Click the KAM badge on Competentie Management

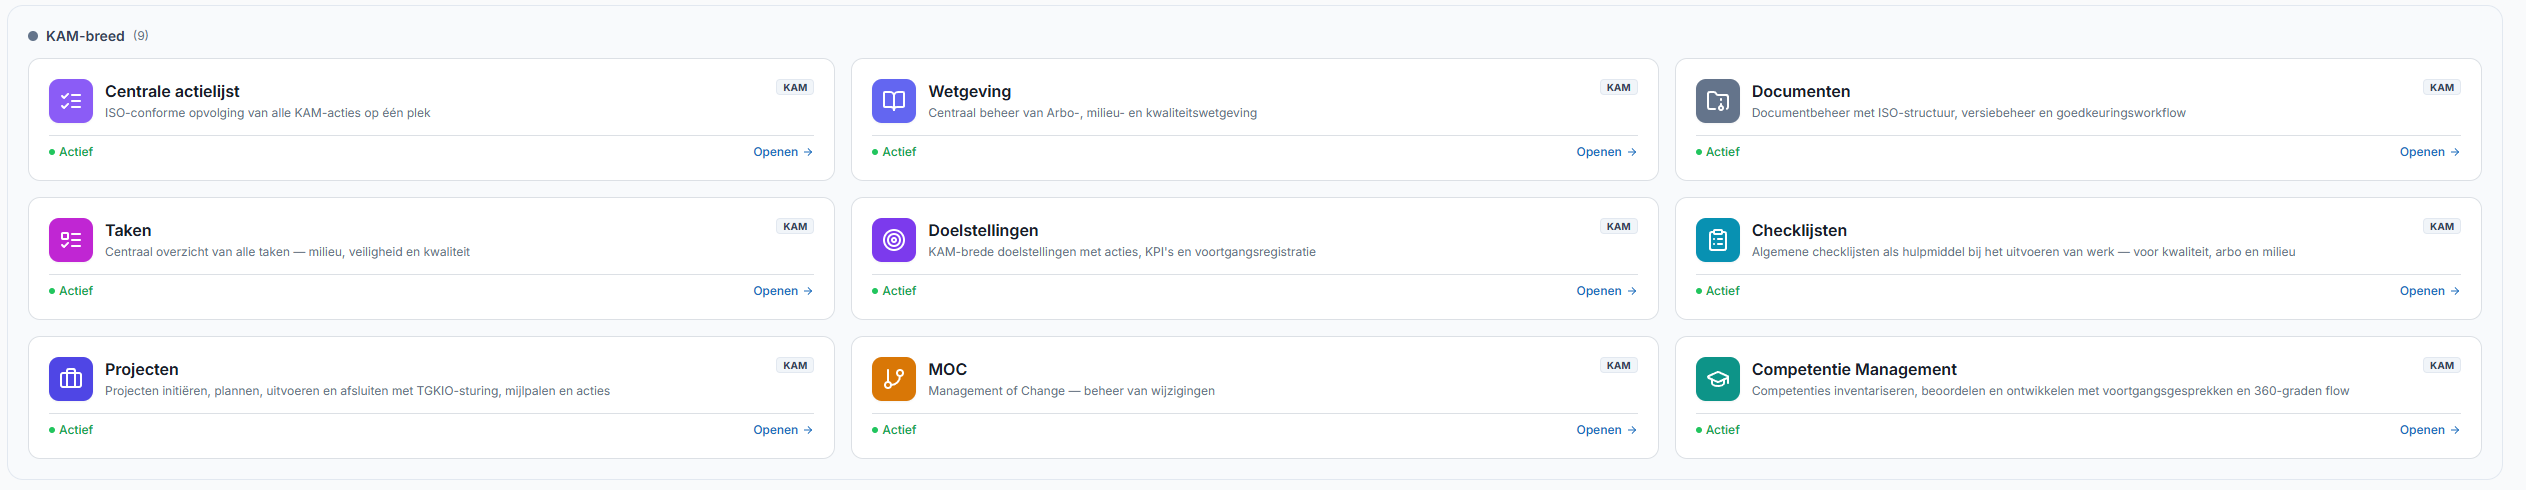click(2442, 365)
